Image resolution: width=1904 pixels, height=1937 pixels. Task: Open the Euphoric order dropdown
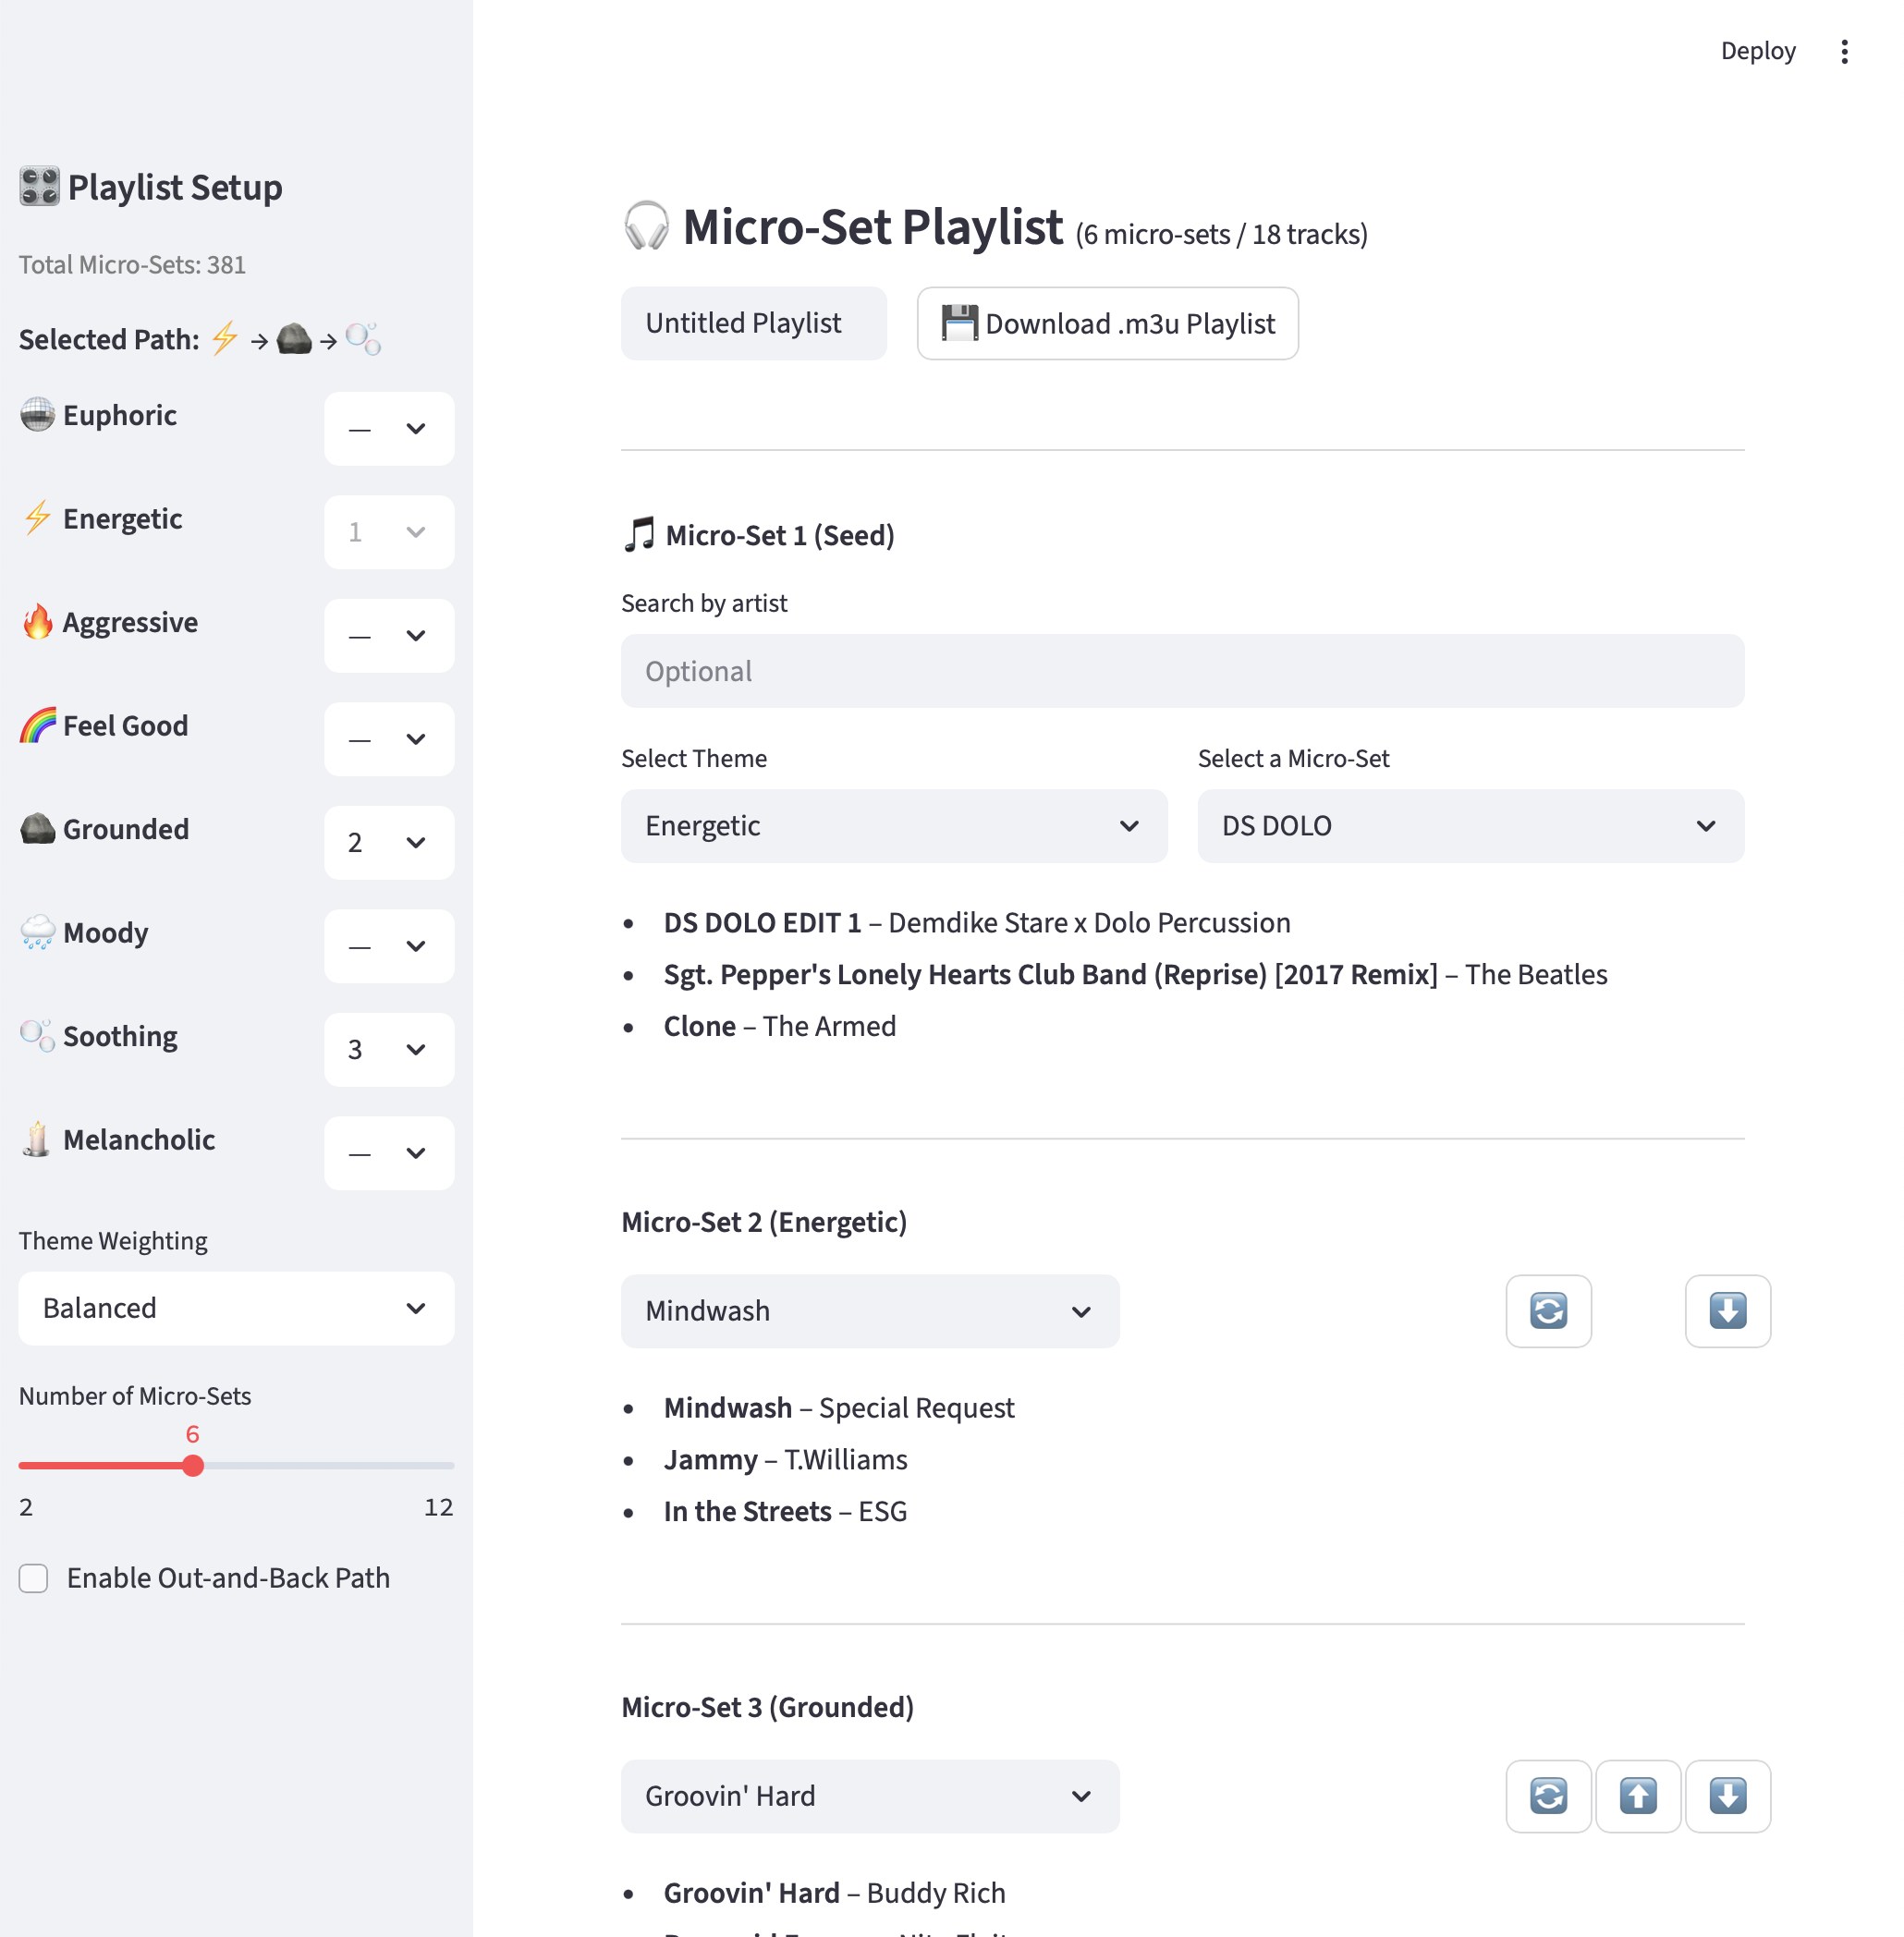tap(389, 429)
